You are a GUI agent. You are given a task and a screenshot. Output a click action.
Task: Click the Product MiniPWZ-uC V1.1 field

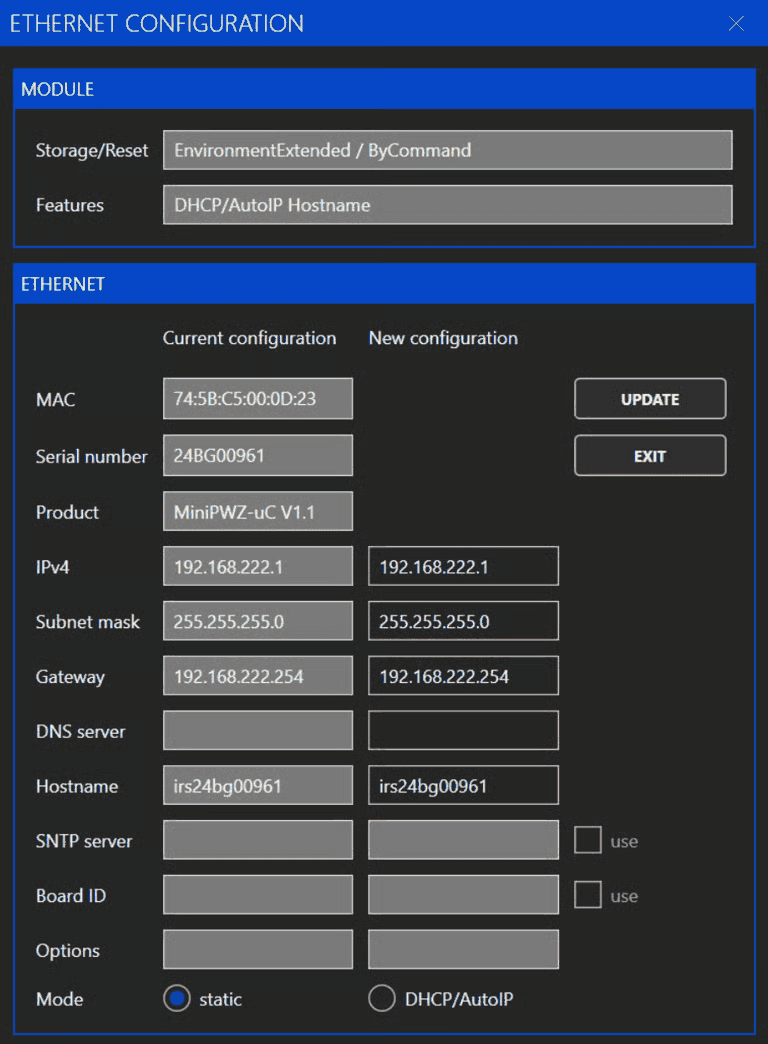tap(258, 511)
